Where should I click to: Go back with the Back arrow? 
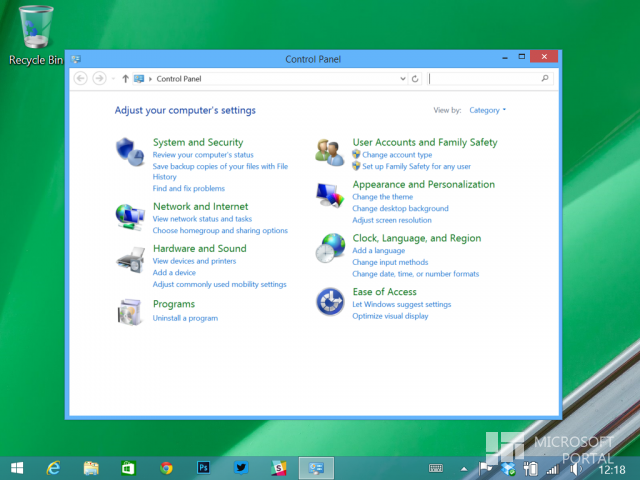pos(81,78)
